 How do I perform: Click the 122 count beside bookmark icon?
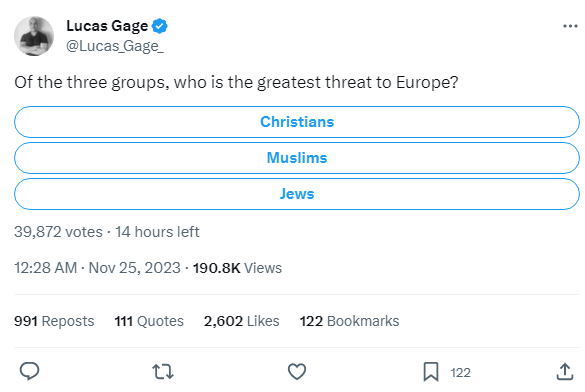(x=460, y=373)
